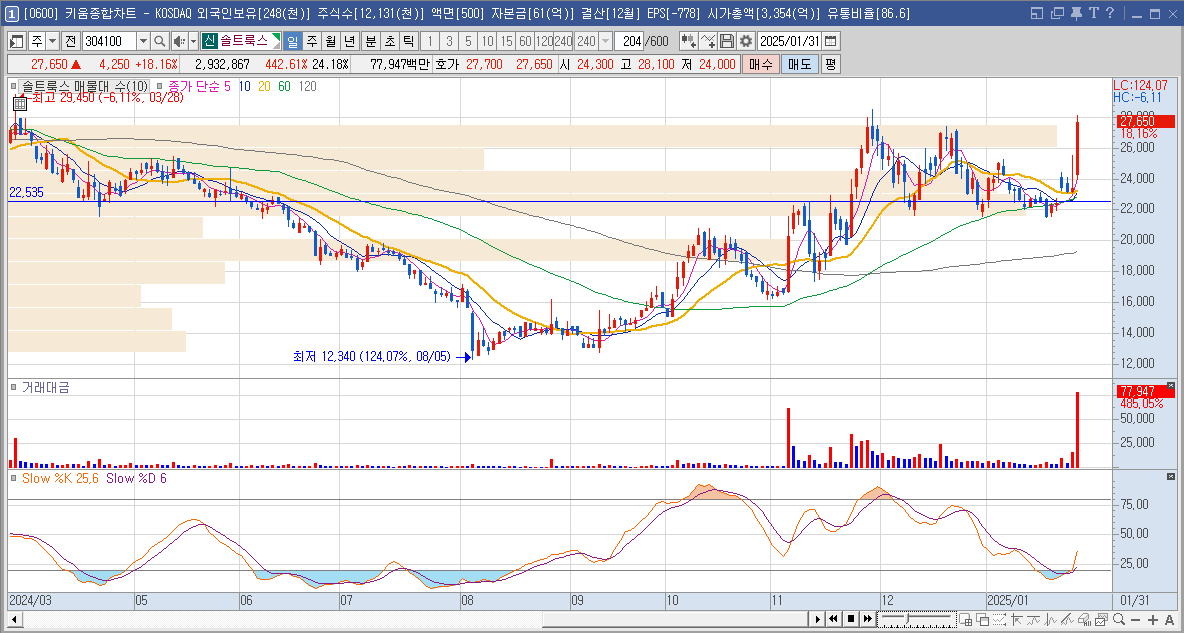Viewport: 1184px width, 633px height.
Task: Click the add candlestick chart icon
Action: pos(688,41)
